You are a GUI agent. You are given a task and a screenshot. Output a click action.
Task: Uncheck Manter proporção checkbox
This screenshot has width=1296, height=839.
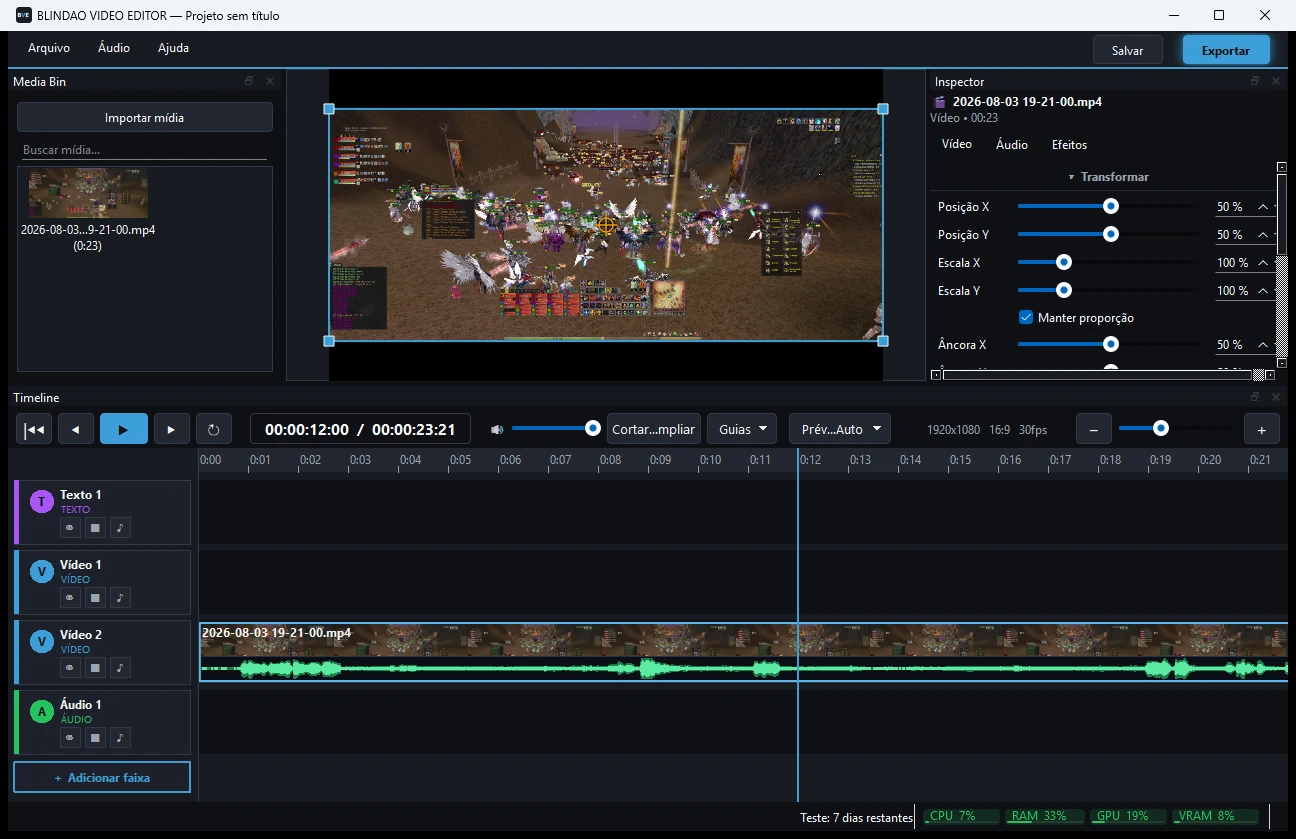pos(1025,318)
